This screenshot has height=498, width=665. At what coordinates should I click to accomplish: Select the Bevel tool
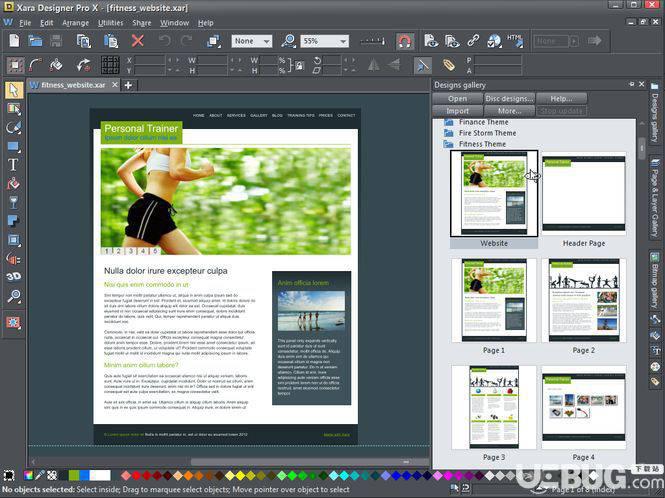click(14, 240)
